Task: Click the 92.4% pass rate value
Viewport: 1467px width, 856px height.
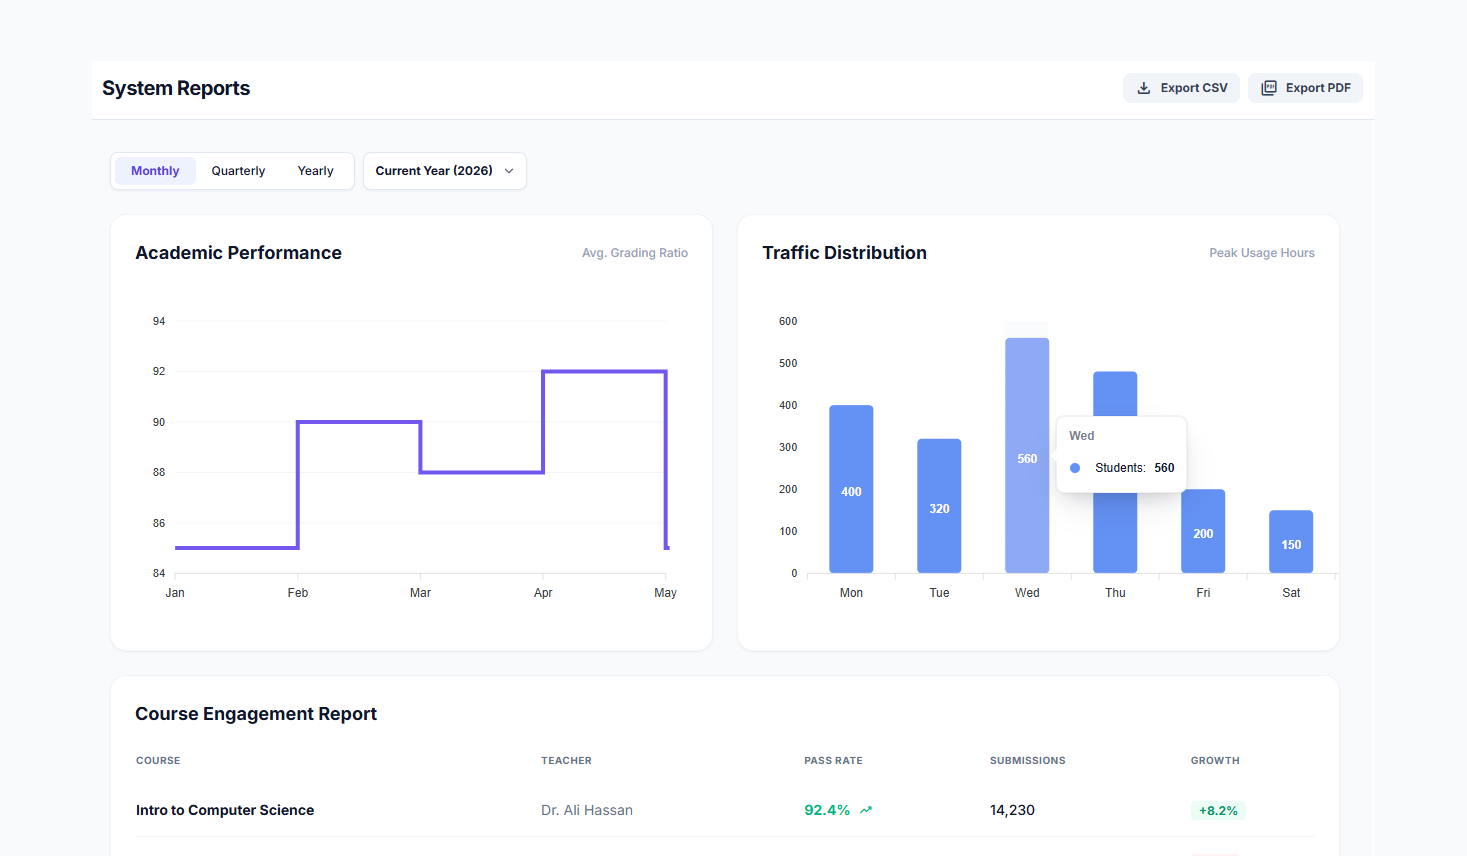Action: [827, 810]
